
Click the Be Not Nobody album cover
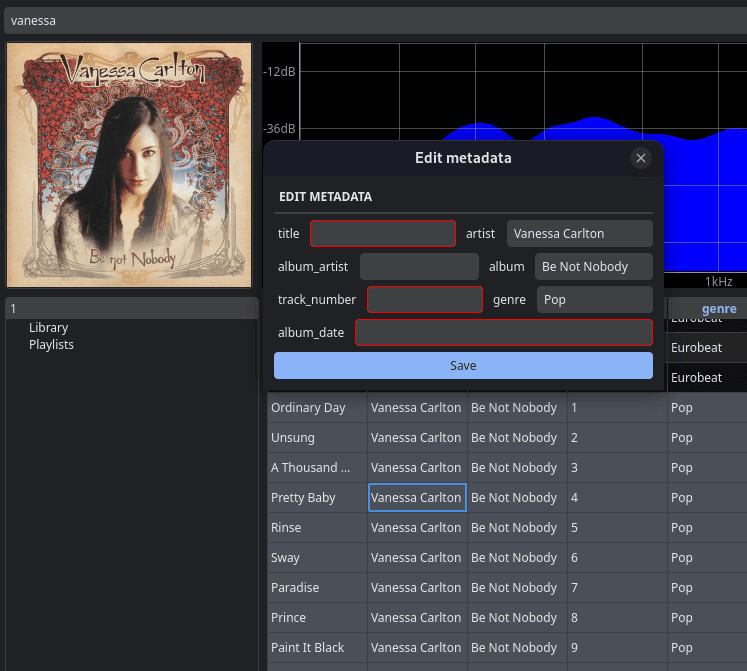(x=129, y=165)
